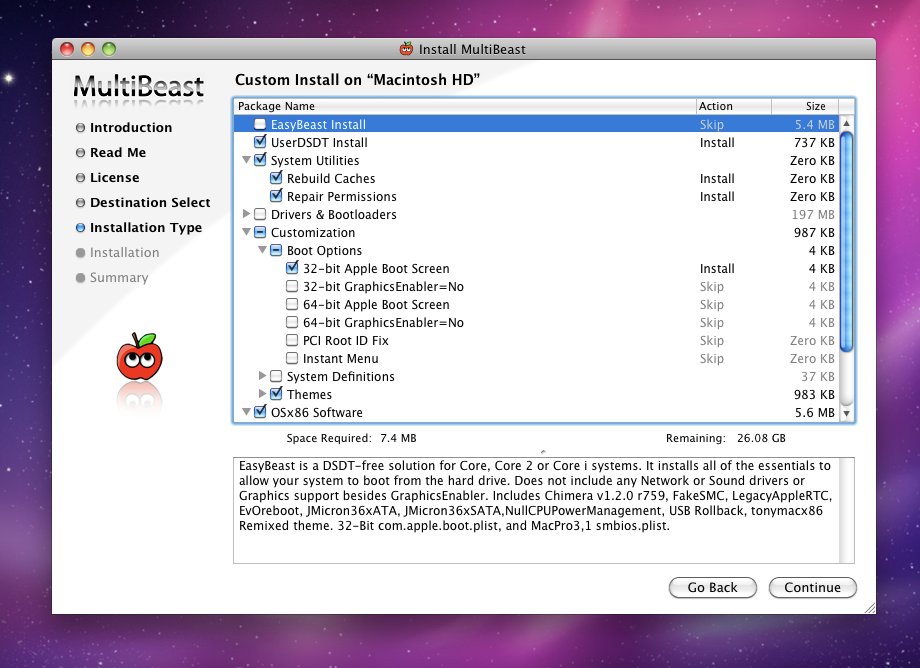Click the scrollbar down arrow
This screenshot has width=920, height=668.
846,413
